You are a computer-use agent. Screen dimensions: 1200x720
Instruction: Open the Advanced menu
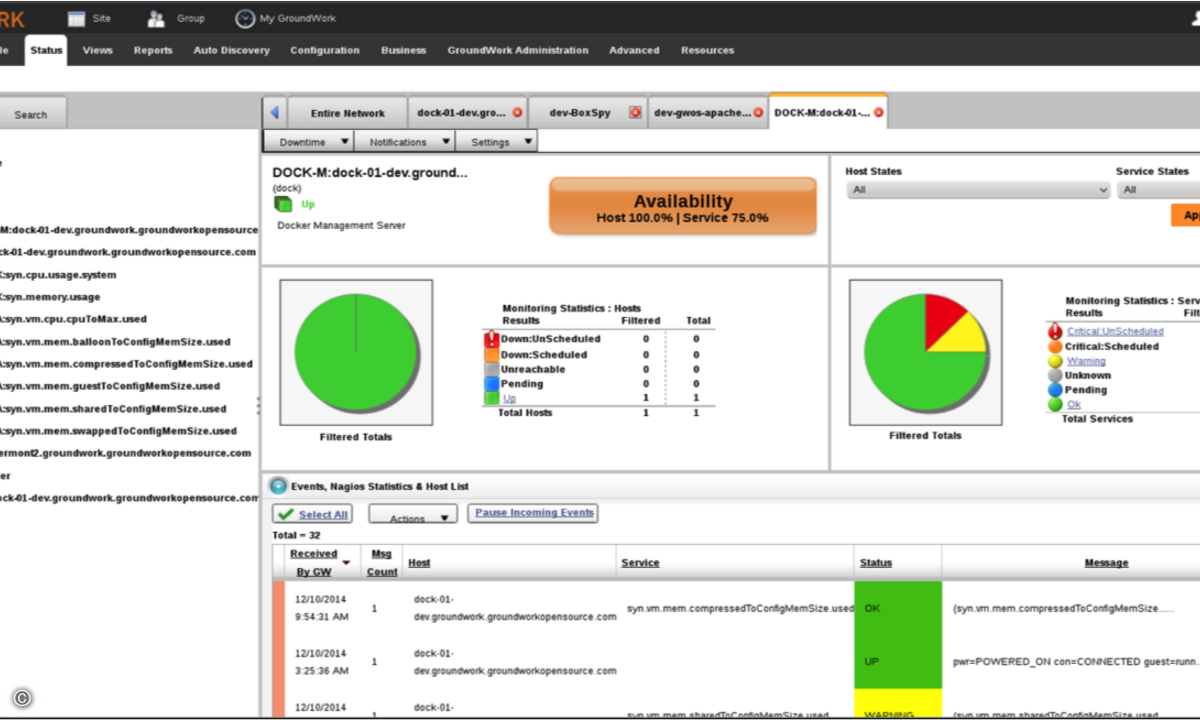click(x=634, y=50)
